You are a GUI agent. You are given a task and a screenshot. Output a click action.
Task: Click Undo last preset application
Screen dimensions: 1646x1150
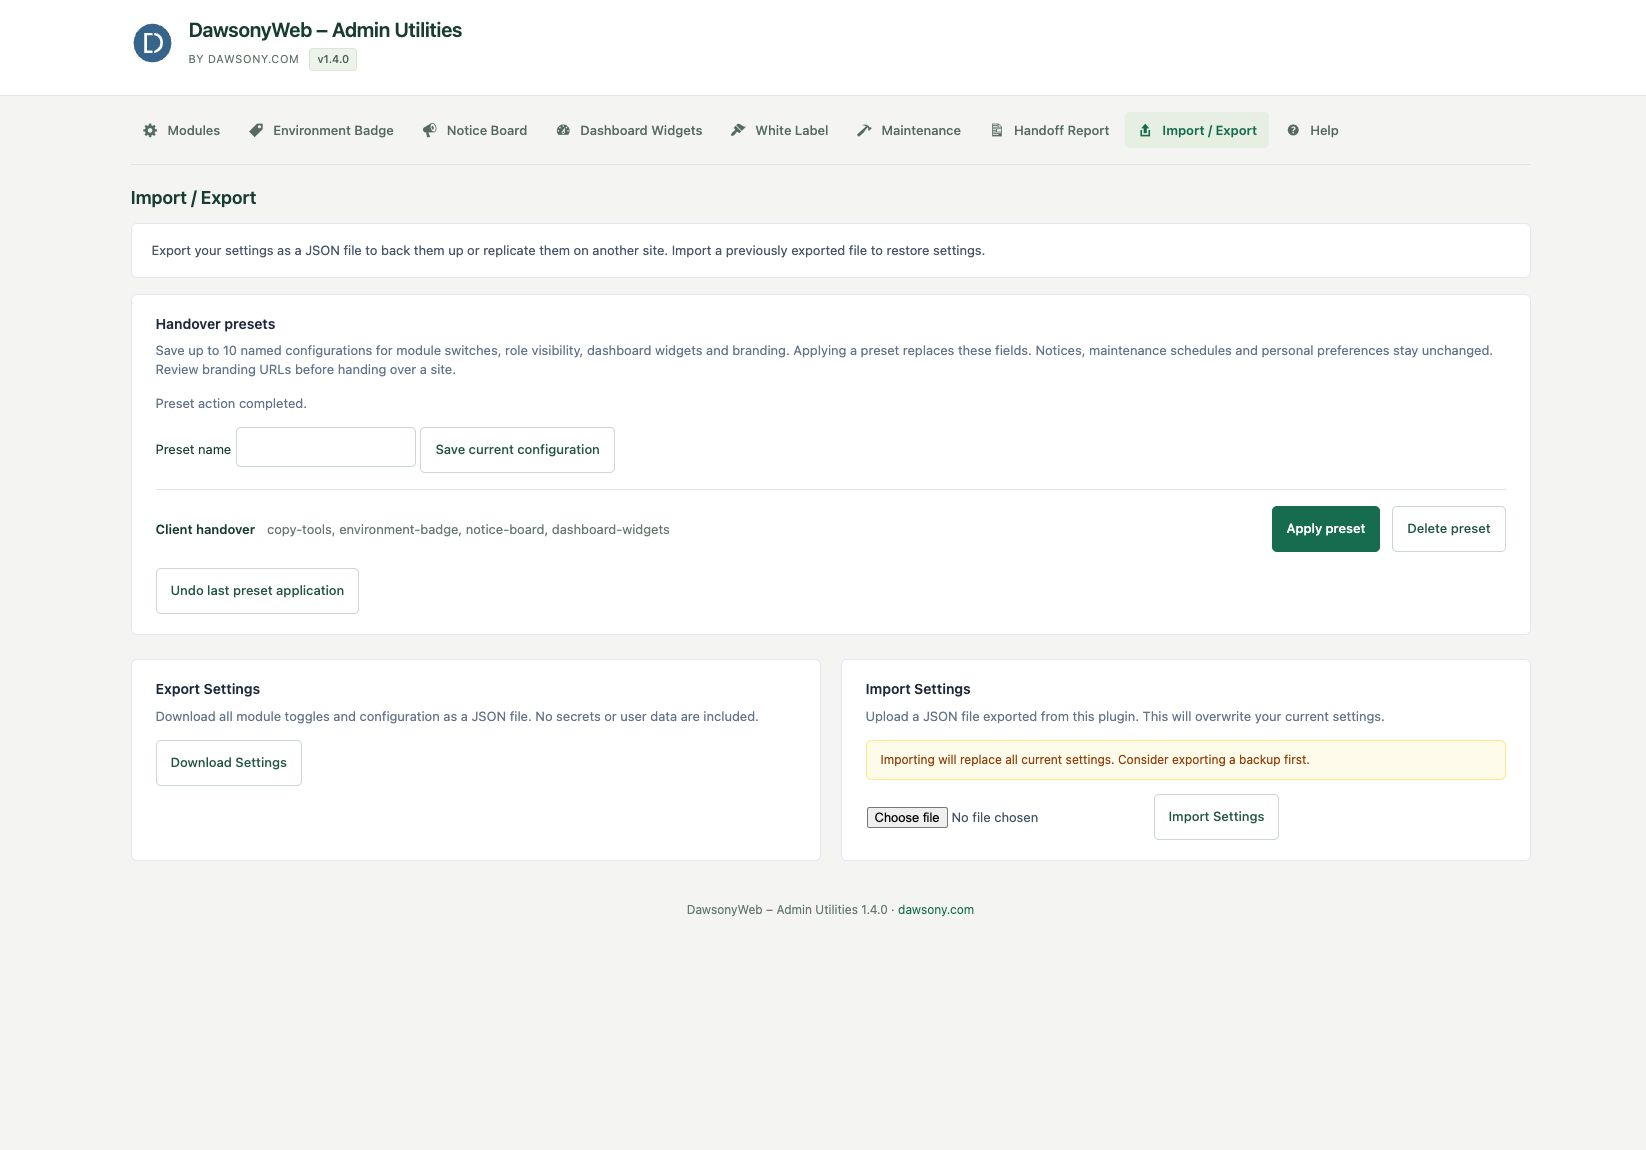(257, 591)
